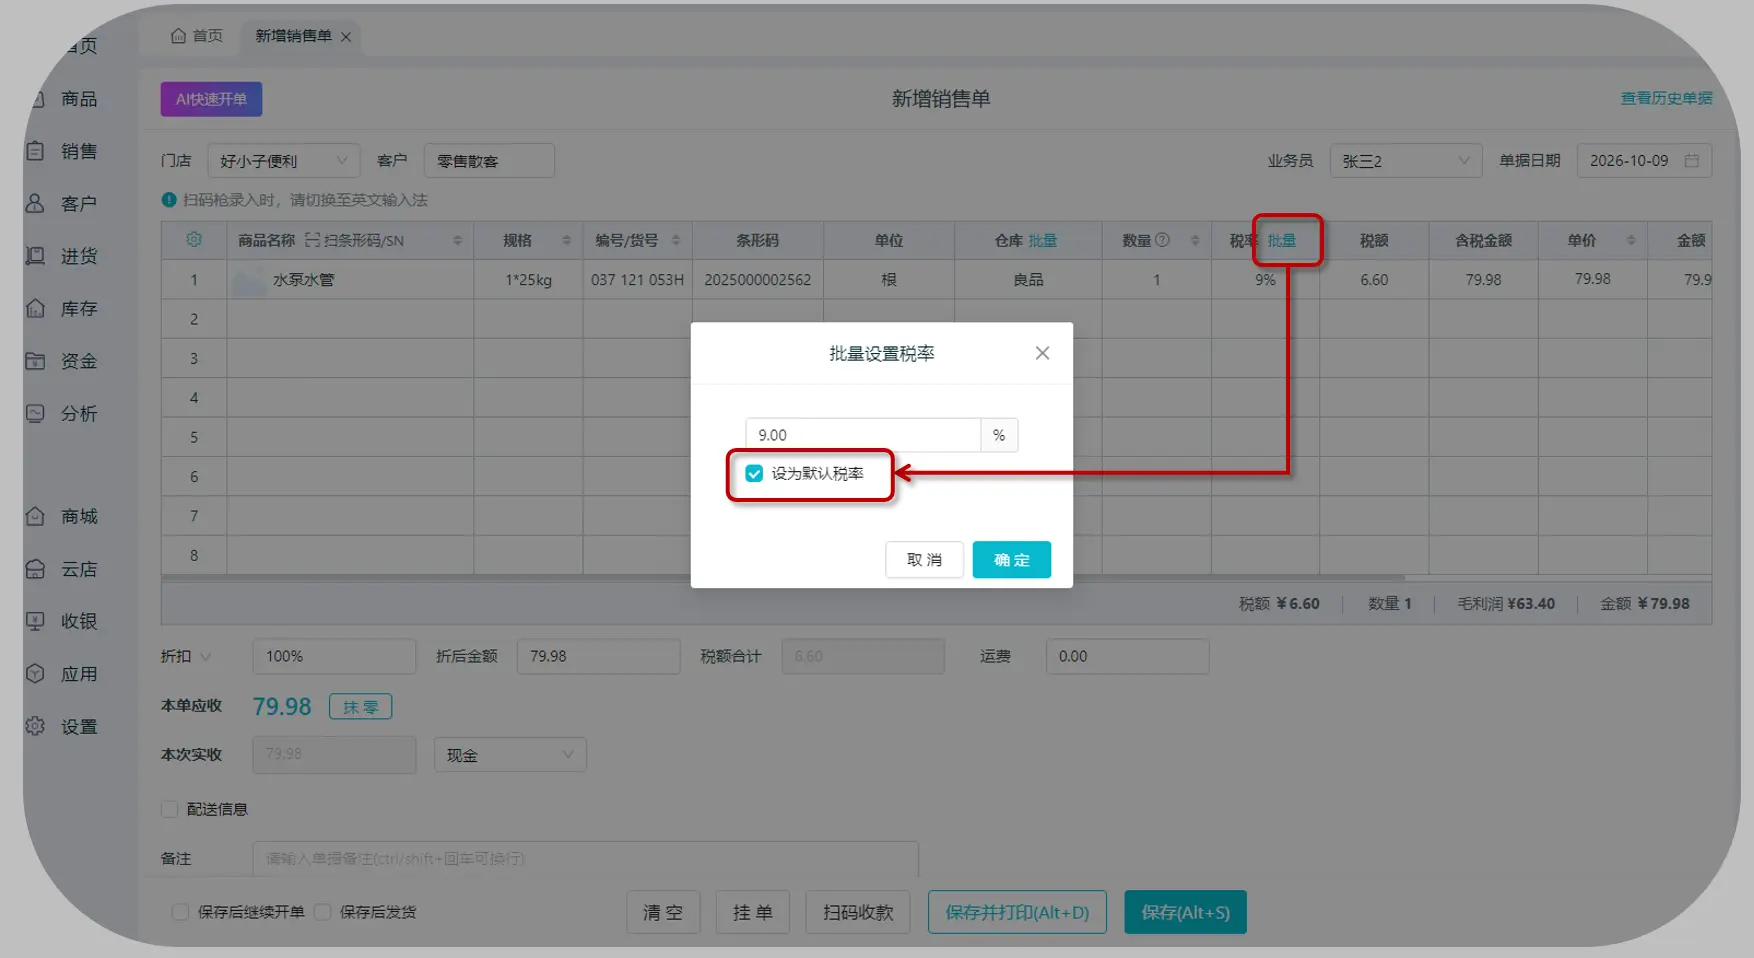Click the 税率 批量 link in header
Image resolution: width=1754 pixels, height=958 pixels.
(x=1282, y=240)
